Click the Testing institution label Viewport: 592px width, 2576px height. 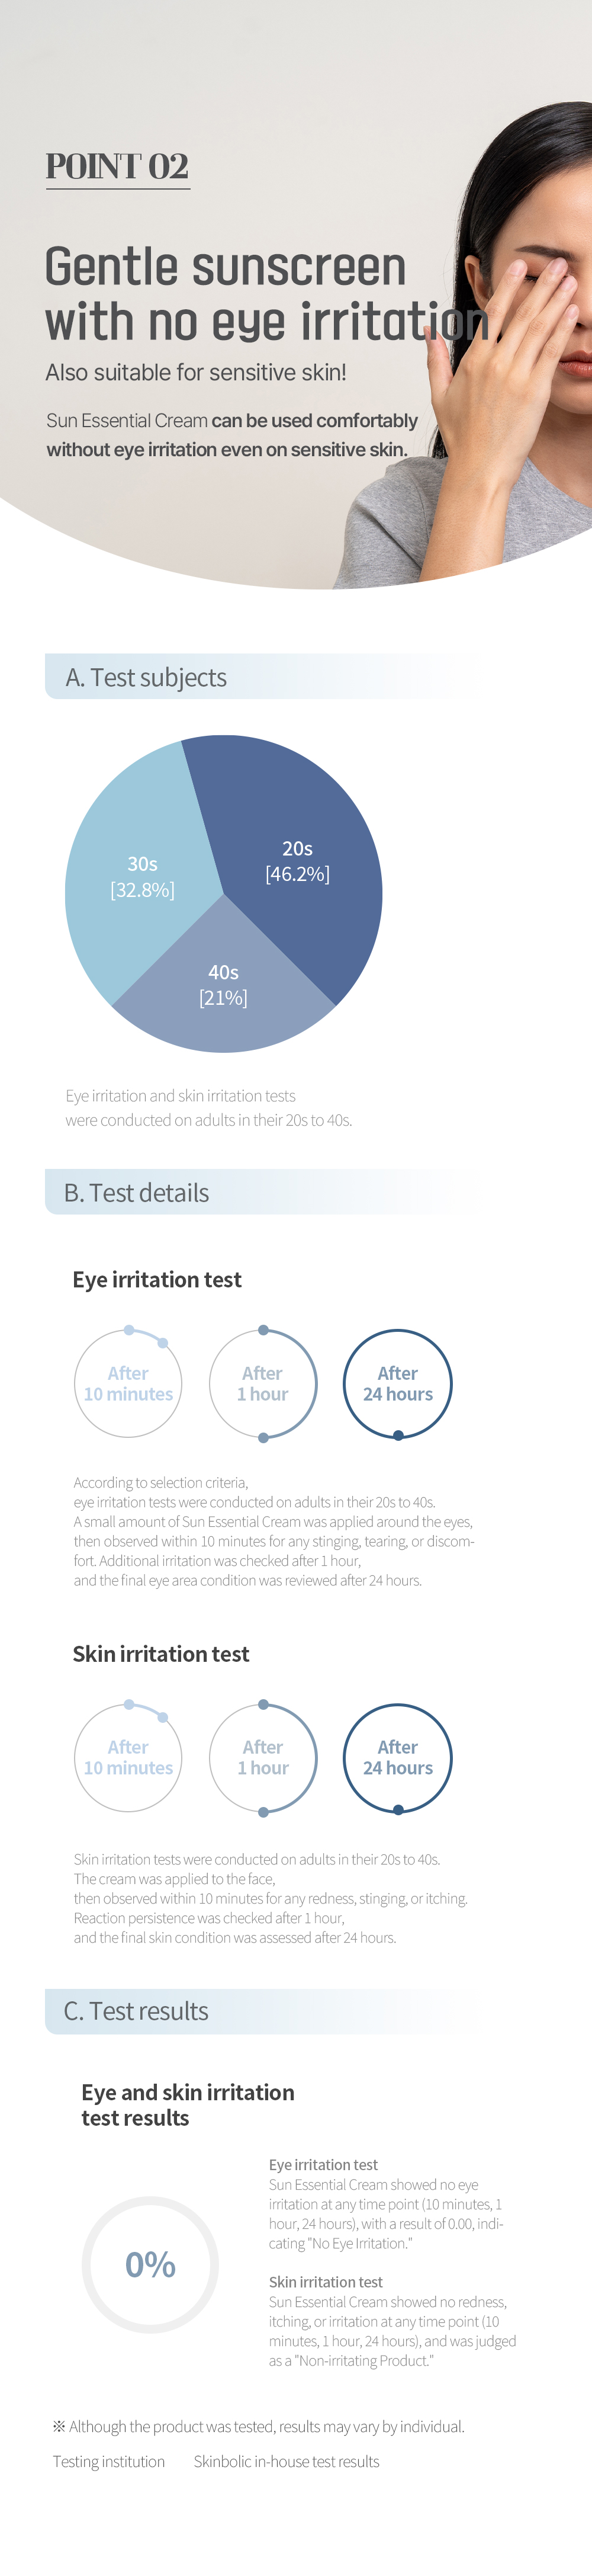[109, 2461]
